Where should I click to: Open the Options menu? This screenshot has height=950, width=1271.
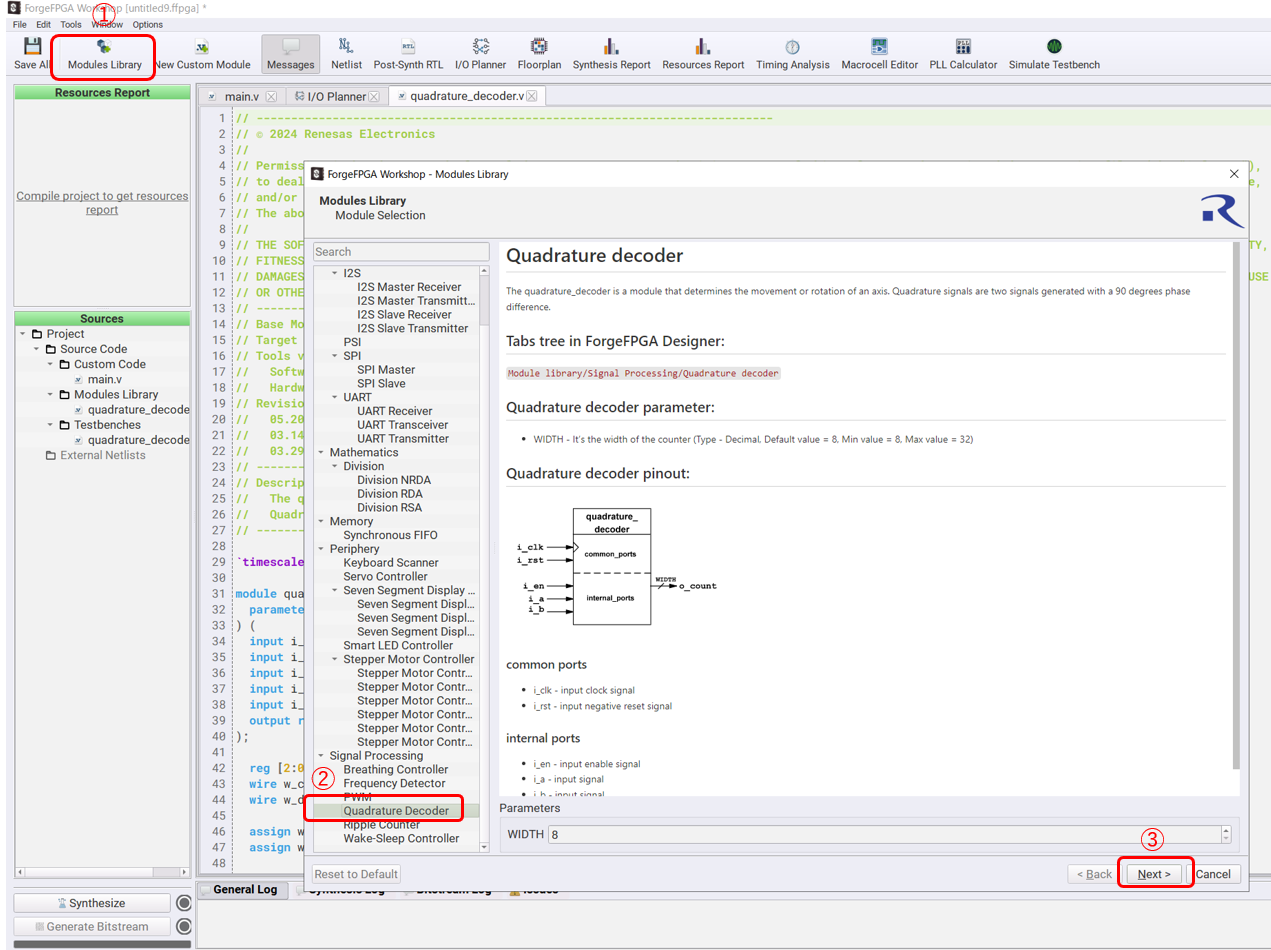pos(148,24)
